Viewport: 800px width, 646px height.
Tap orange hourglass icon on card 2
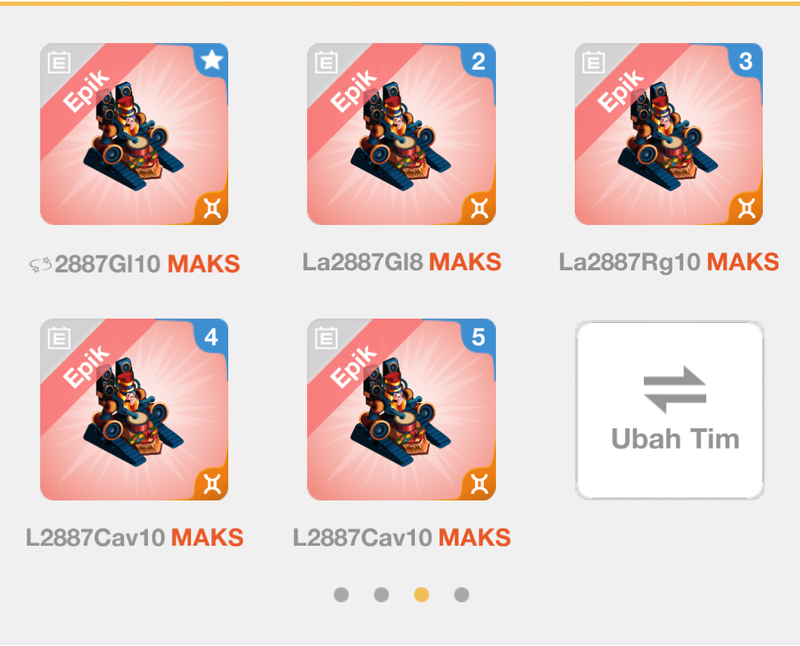479,208
